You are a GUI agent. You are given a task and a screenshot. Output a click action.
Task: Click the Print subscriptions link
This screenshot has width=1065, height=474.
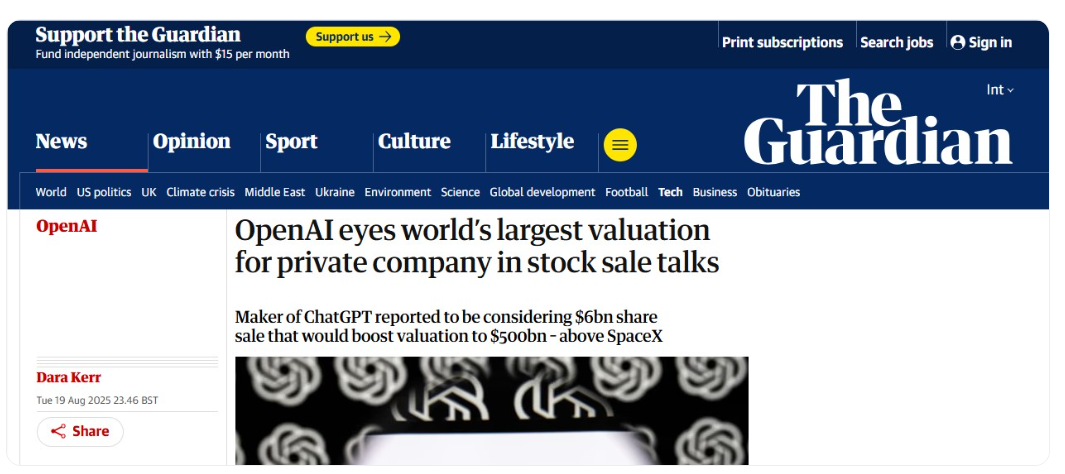point(782,42)
